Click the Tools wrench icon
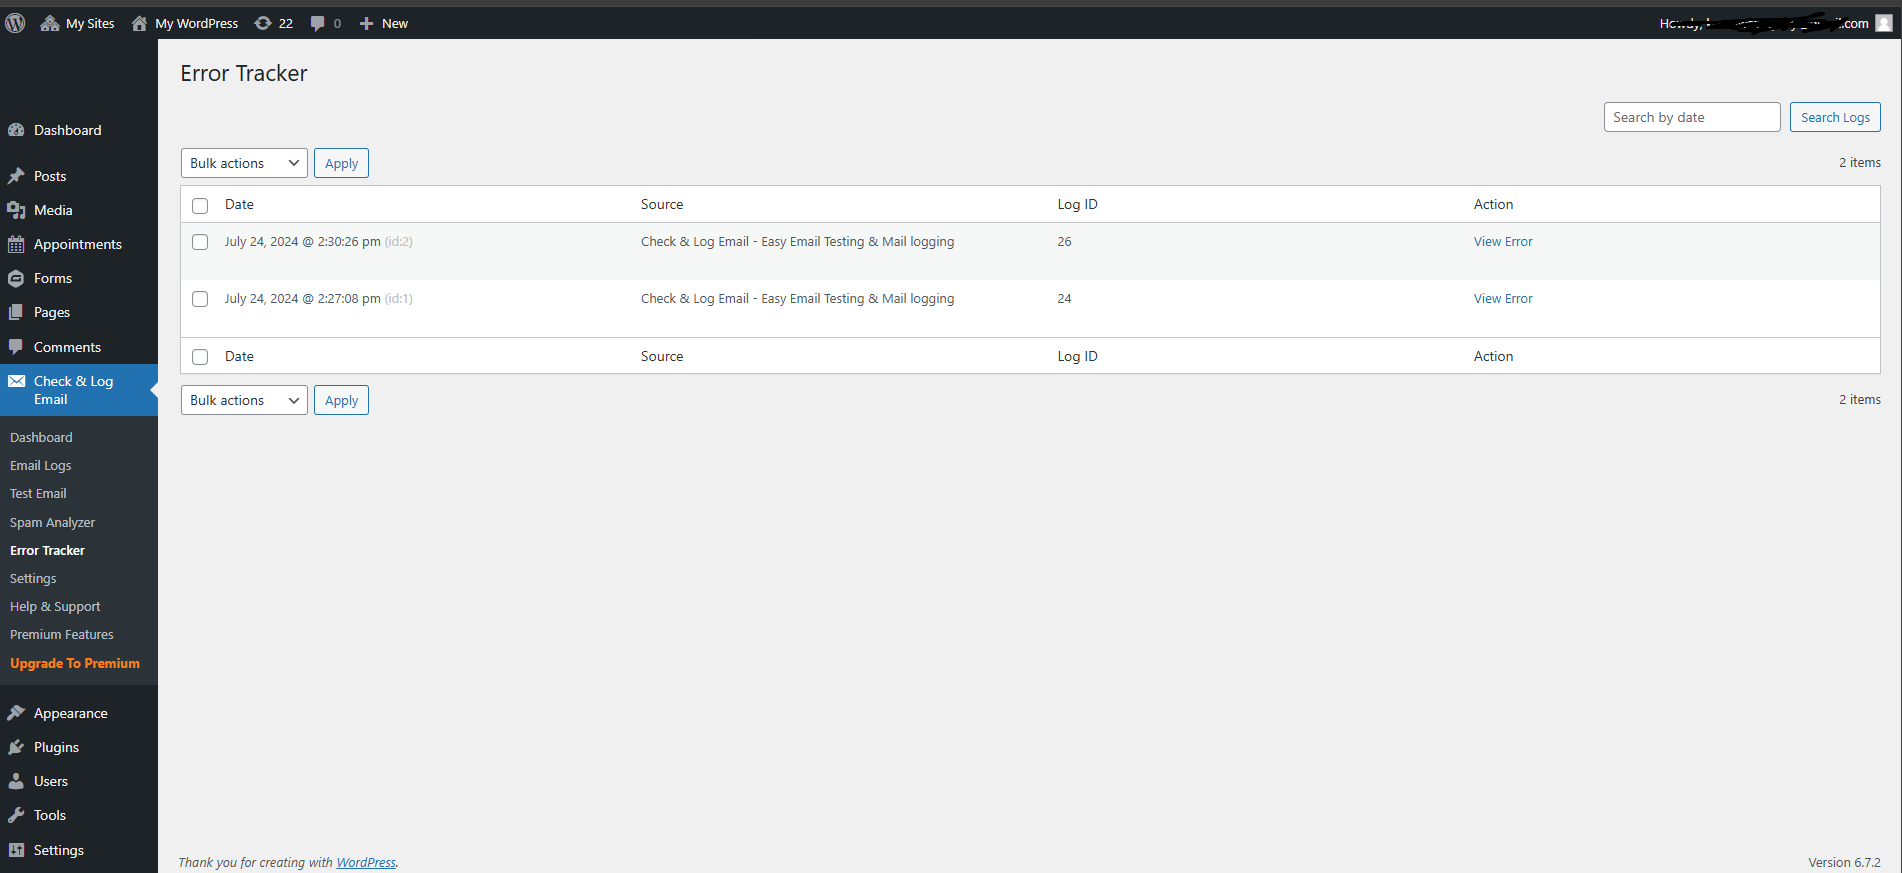 pos(16,815)
